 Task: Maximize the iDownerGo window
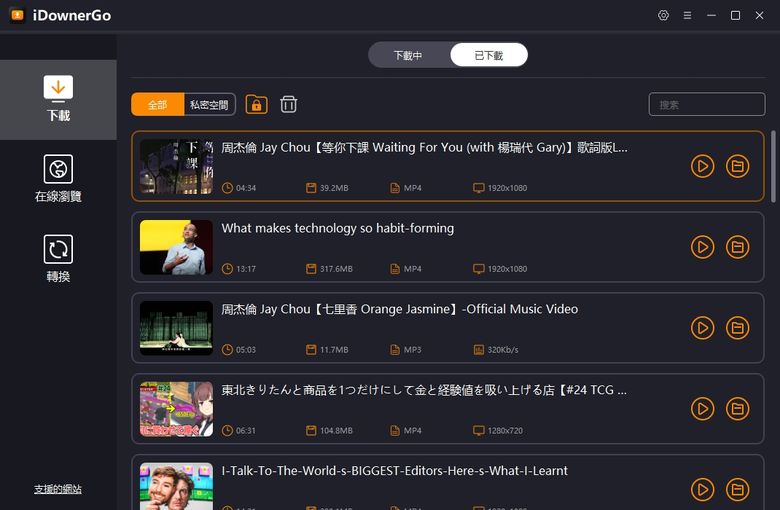[735, 15]
